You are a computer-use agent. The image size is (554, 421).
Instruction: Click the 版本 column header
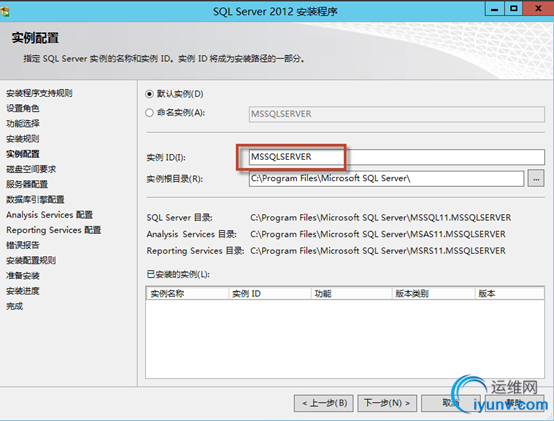tap(509, 293)
